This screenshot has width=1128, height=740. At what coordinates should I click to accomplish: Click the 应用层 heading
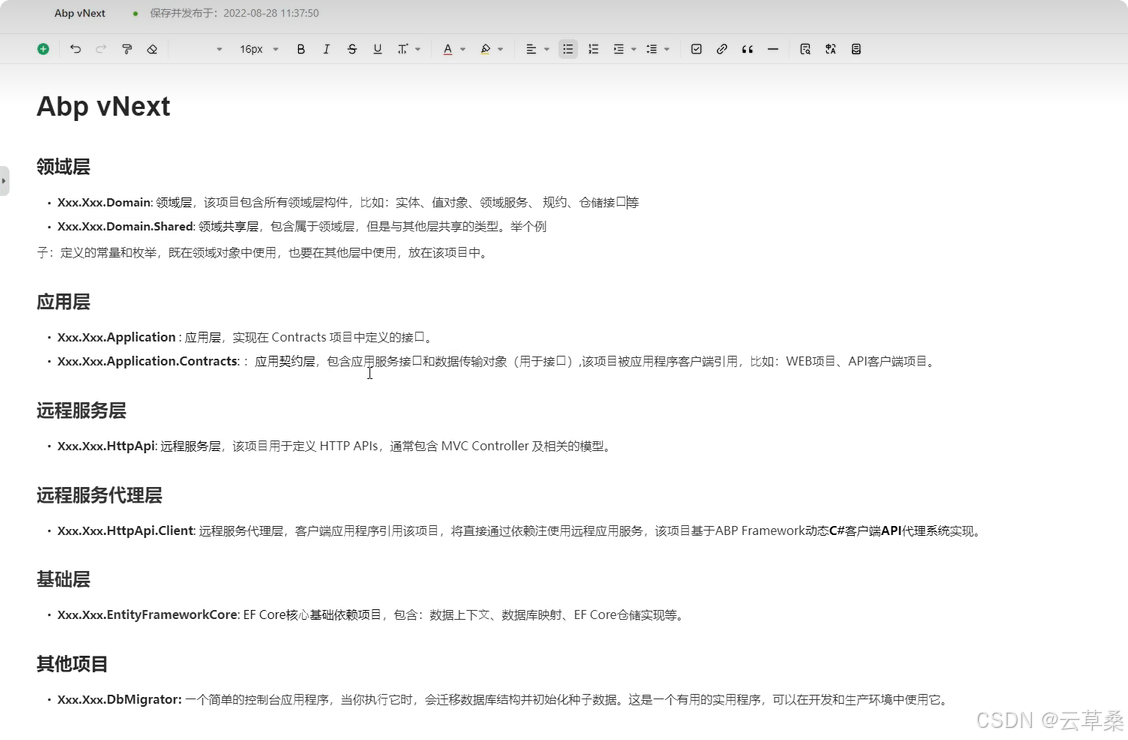click(63, 302)
